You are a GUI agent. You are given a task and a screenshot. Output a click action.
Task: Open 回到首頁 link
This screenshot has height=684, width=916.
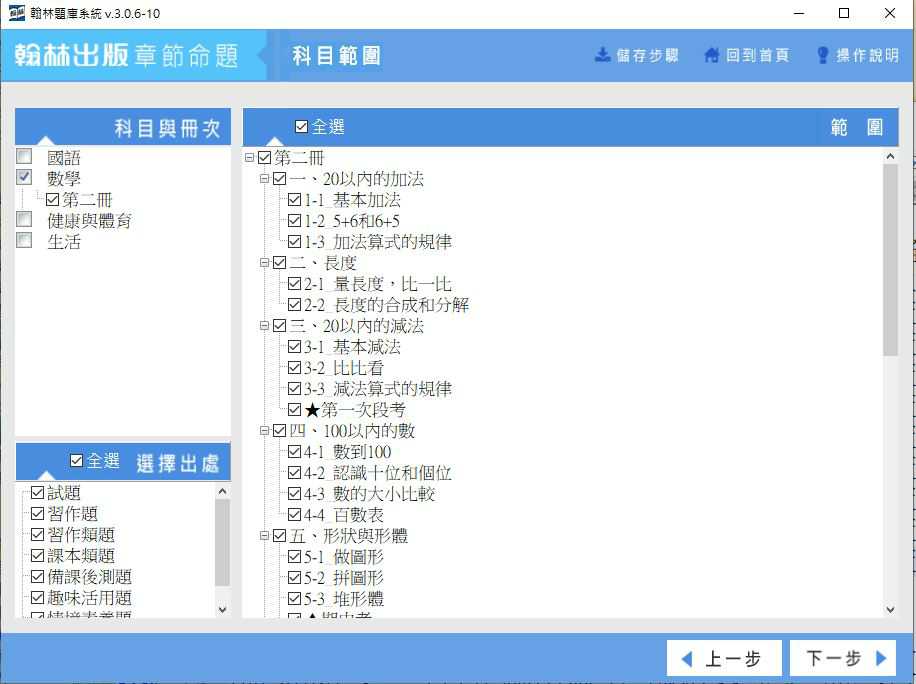pos(757,55)
